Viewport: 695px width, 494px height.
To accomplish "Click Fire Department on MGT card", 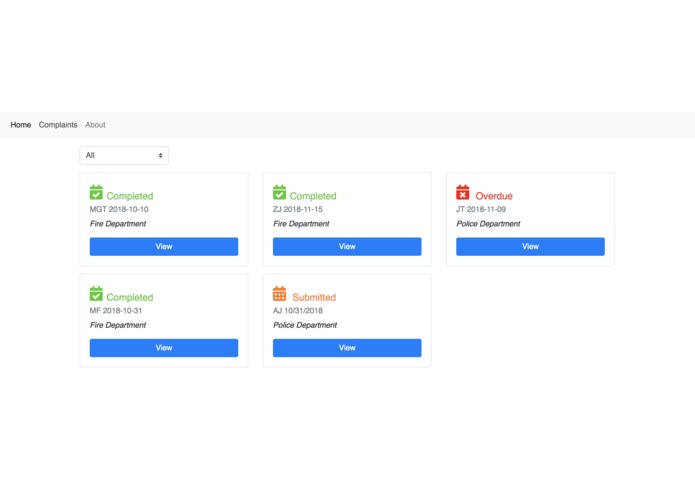I will click(x=118, y=224).
